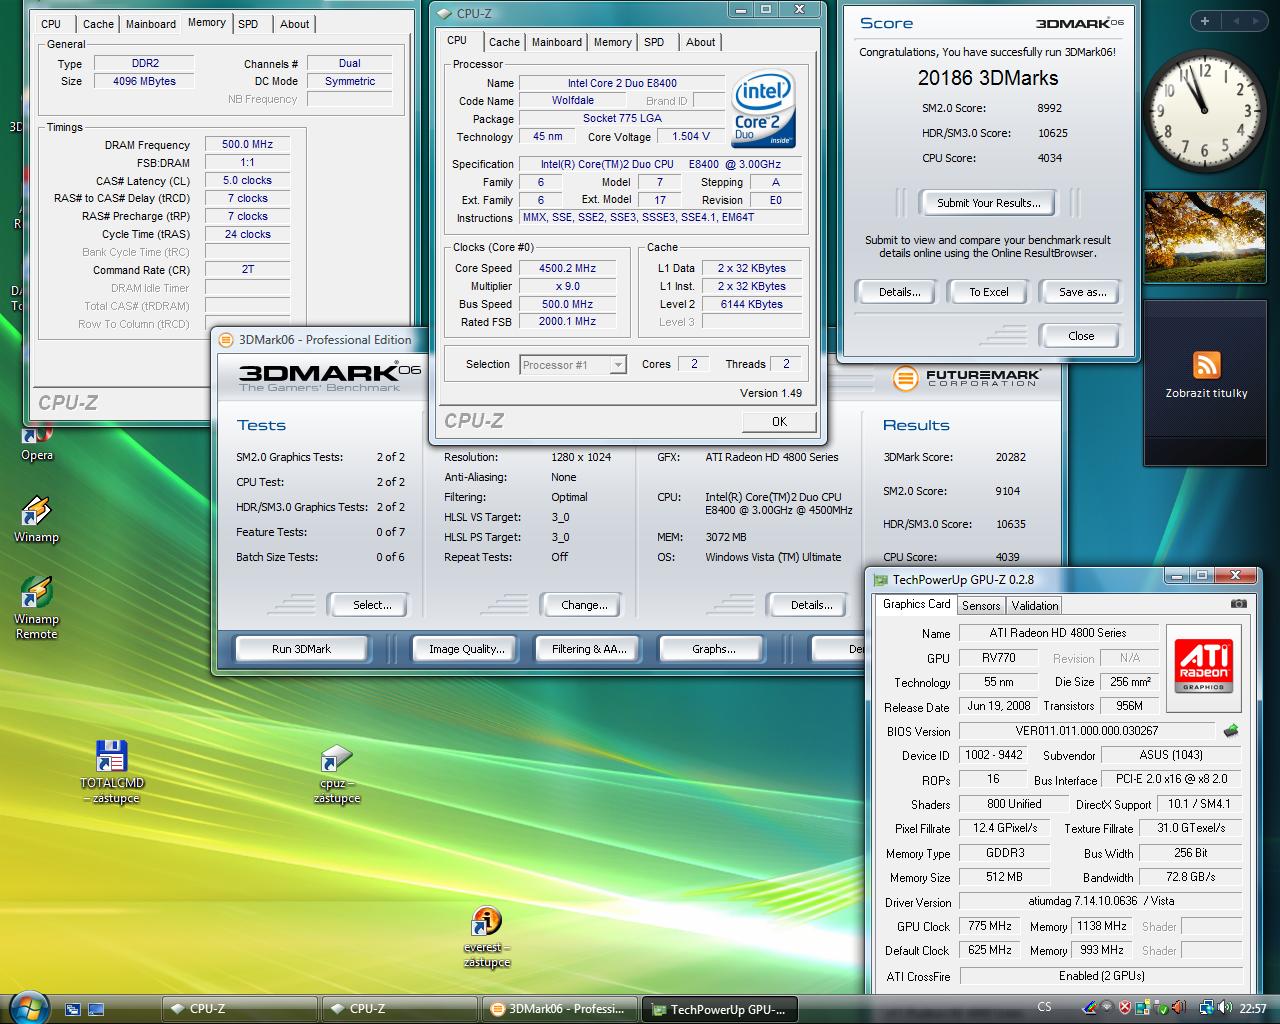The height and width of the screenshot is (1024, 1280).
Task: Select Graphics Card tab in GPU-Z
Action: point(916,604)
